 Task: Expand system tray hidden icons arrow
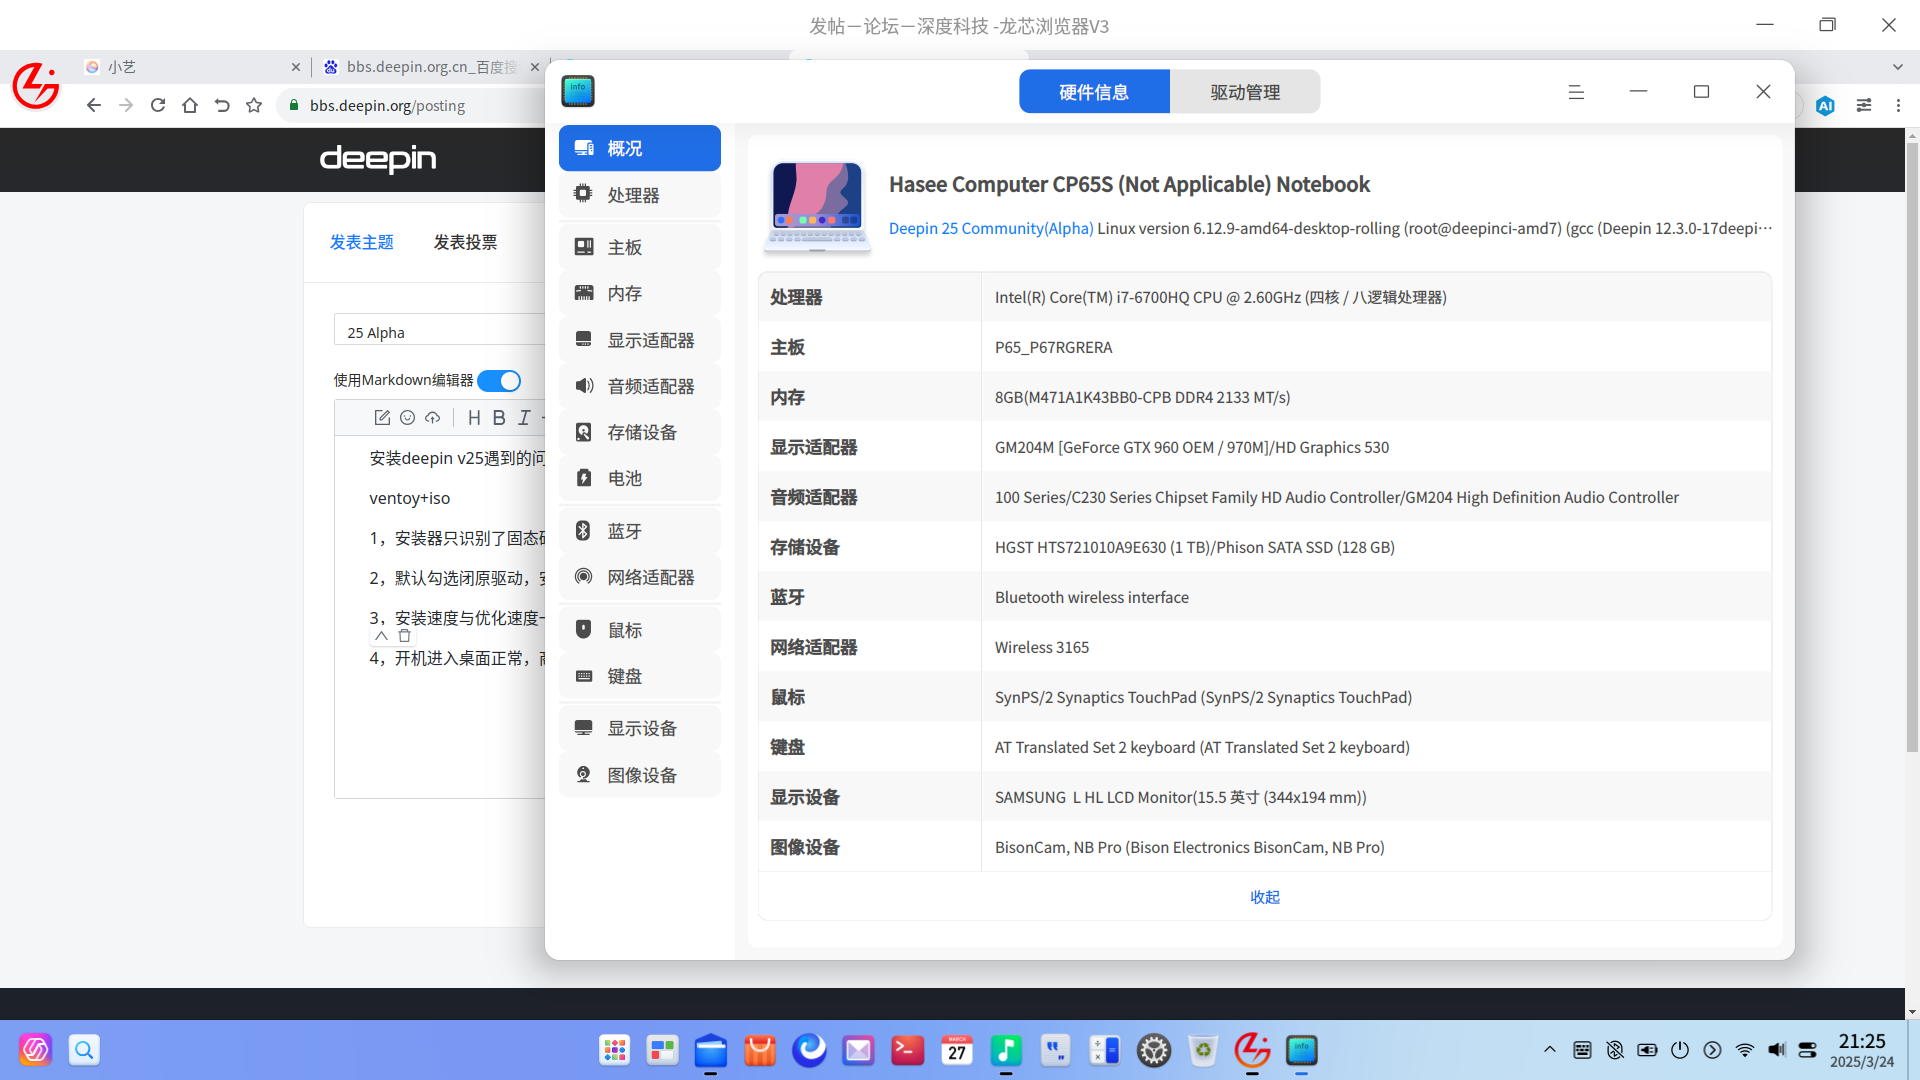(x=1550, y=1050)
